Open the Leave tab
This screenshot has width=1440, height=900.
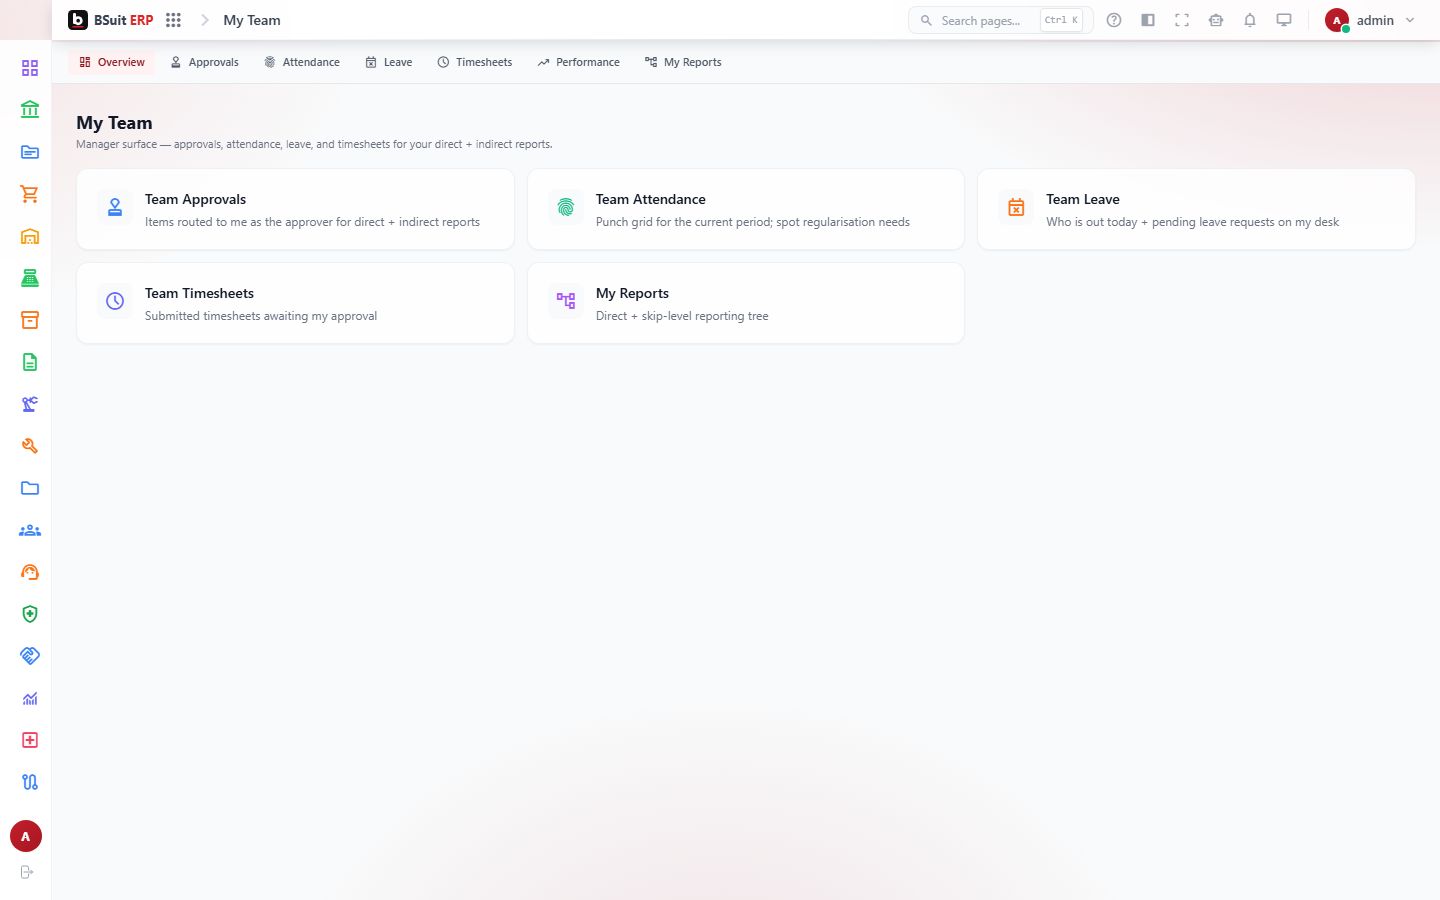389,62
